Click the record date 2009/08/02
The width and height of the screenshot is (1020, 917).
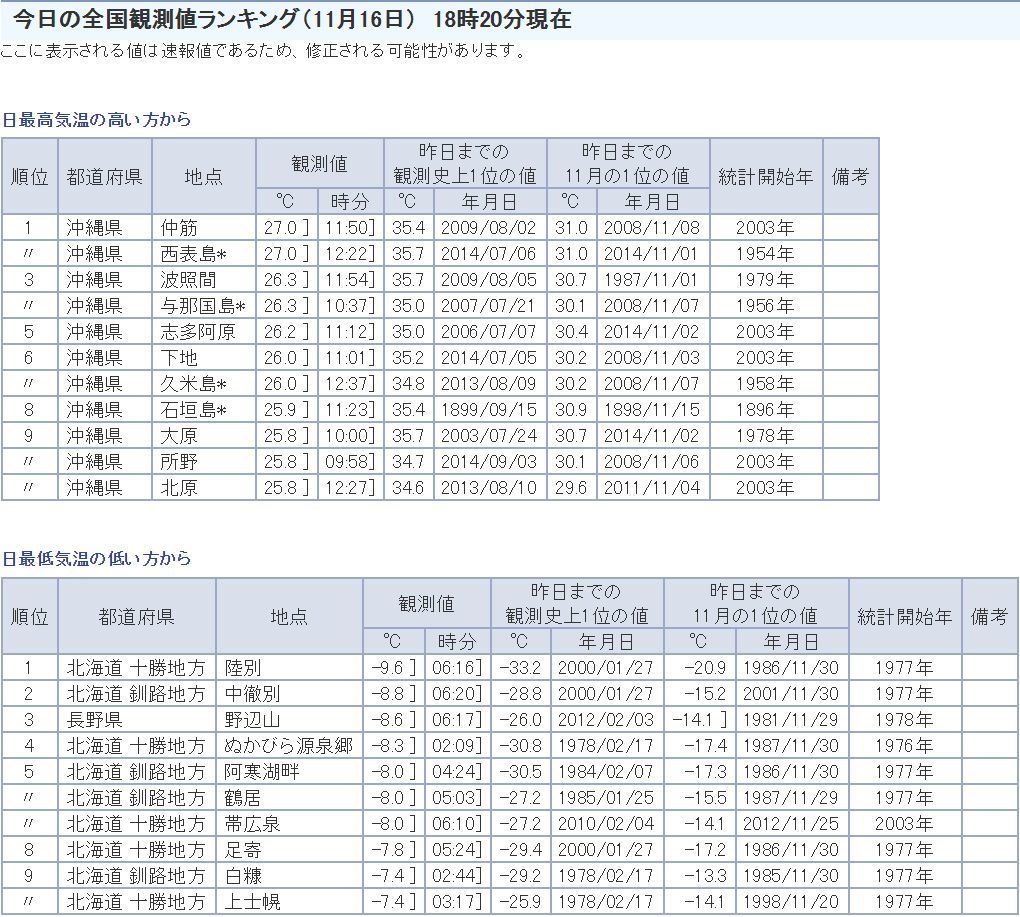(x=489, y=228)
